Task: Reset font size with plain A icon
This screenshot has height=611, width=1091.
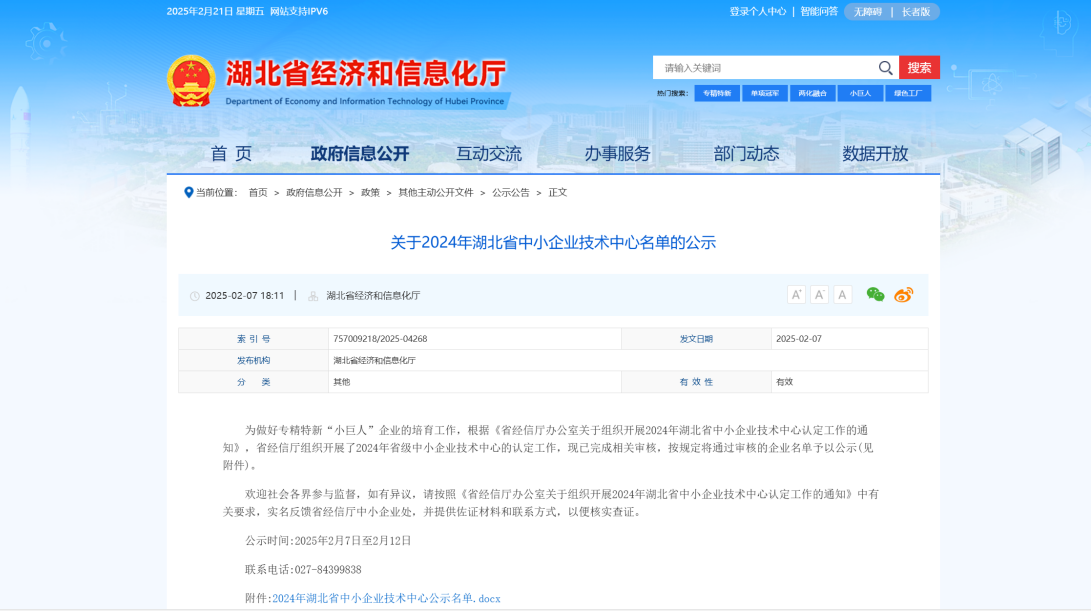Action: pyautogui.click(x=843, y=295)
